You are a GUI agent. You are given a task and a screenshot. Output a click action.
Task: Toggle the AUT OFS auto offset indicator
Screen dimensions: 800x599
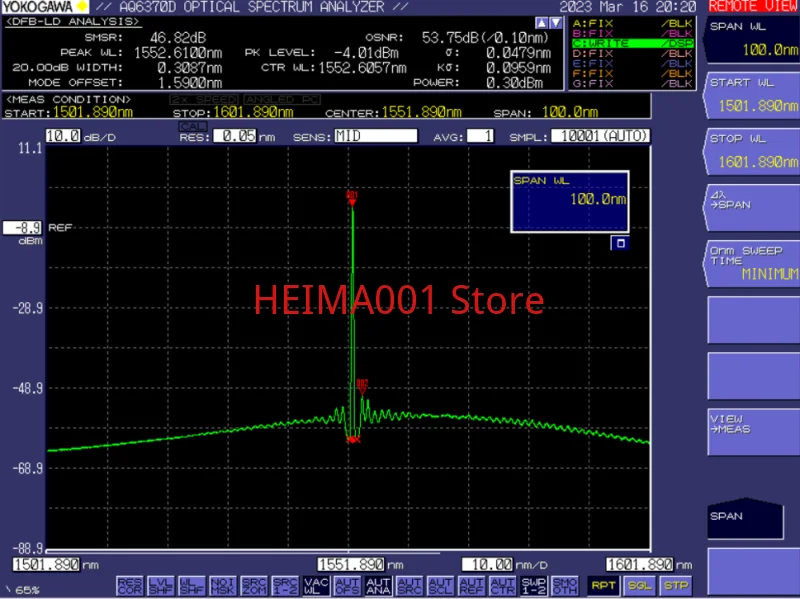click(x=347, y=585)
